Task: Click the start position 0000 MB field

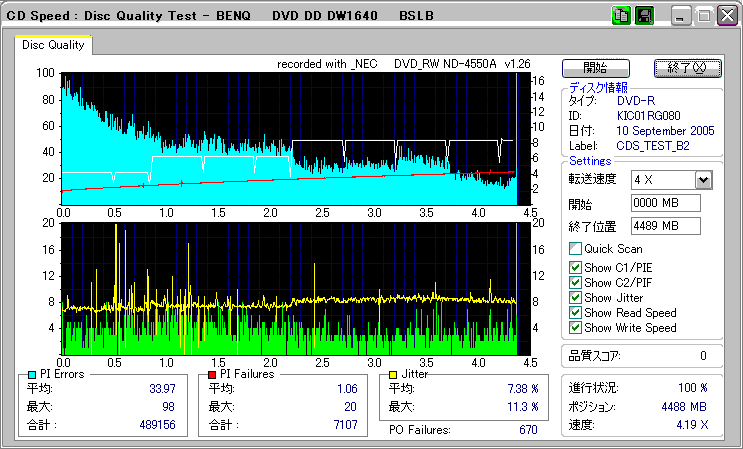Action: 666,203
